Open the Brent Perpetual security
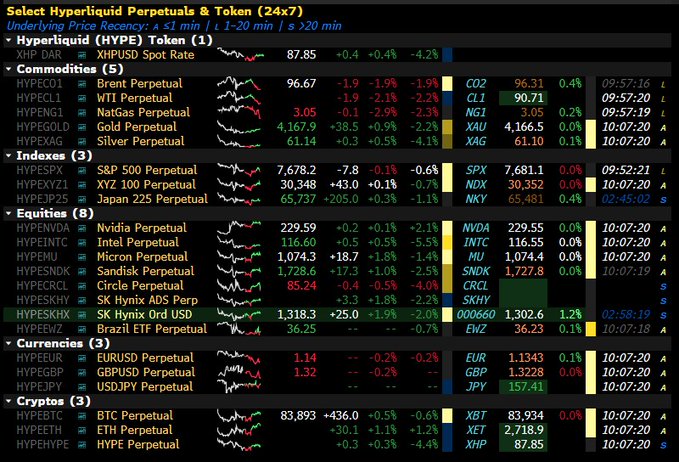The height and width of the screenshot is (462, 679). [139, 84]
